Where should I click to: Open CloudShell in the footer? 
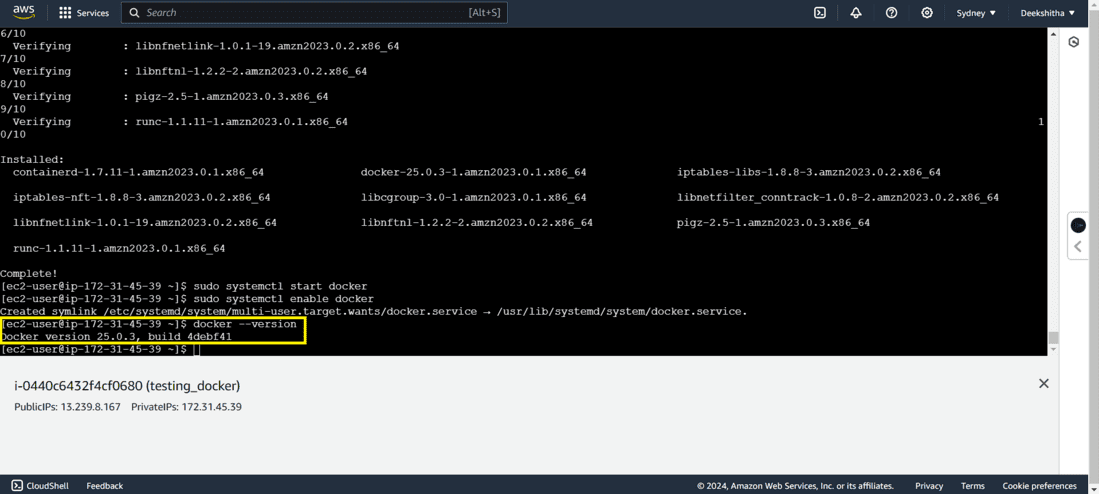tap(39, 486)
